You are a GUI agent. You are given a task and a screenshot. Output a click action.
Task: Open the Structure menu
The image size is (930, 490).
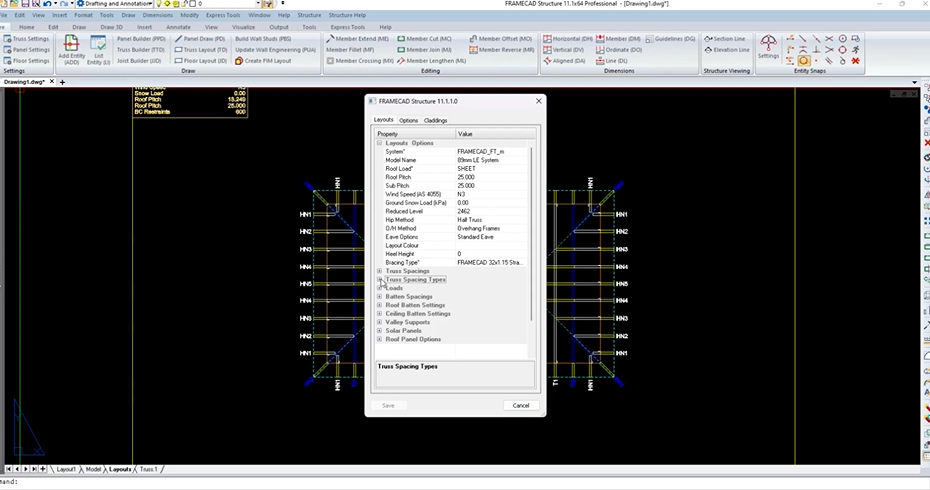[x=309, y=16]
